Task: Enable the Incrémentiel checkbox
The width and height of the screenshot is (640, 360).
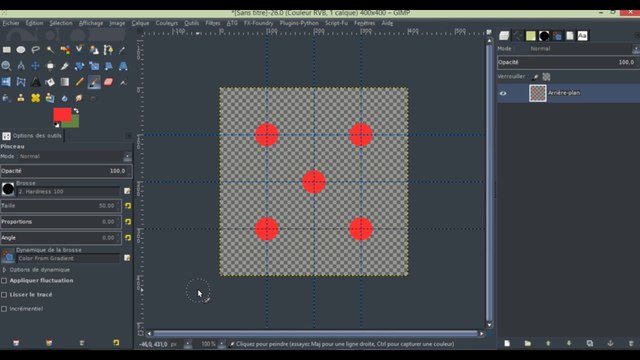Action: point(4,309)
